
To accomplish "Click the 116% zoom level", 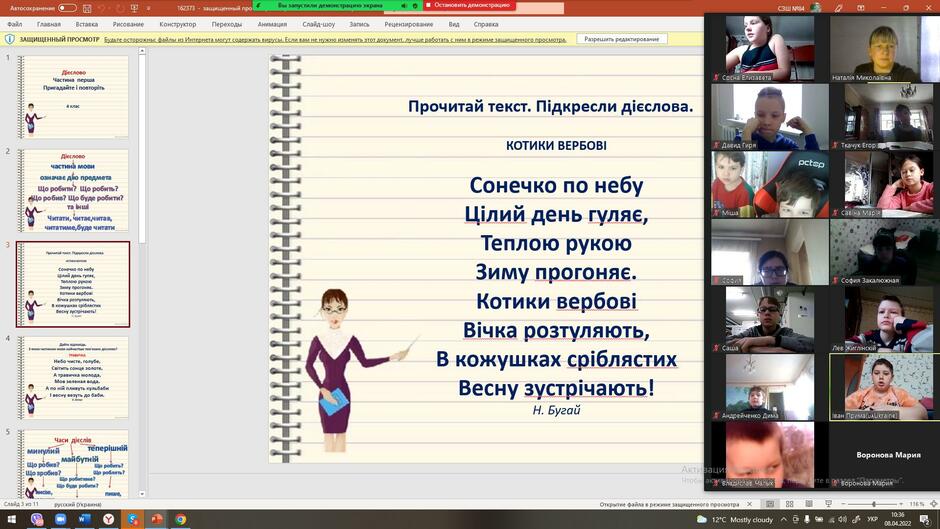I will (917, 504).
